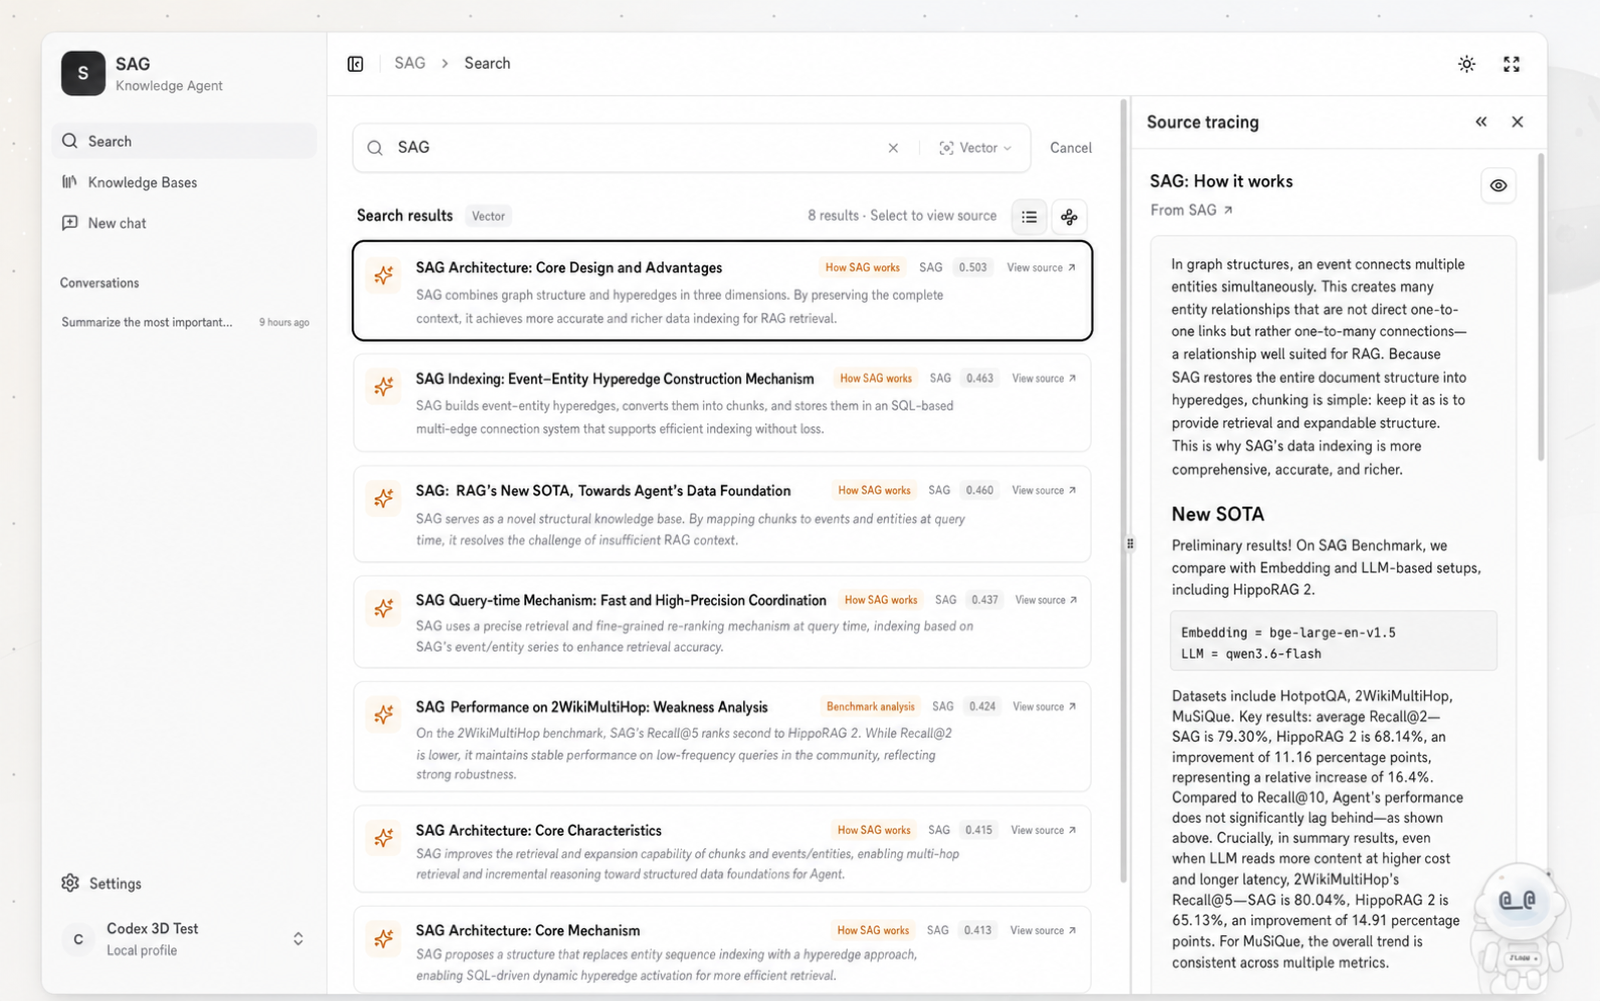Toggle the eye preview icon for source

pos(1498,185)
